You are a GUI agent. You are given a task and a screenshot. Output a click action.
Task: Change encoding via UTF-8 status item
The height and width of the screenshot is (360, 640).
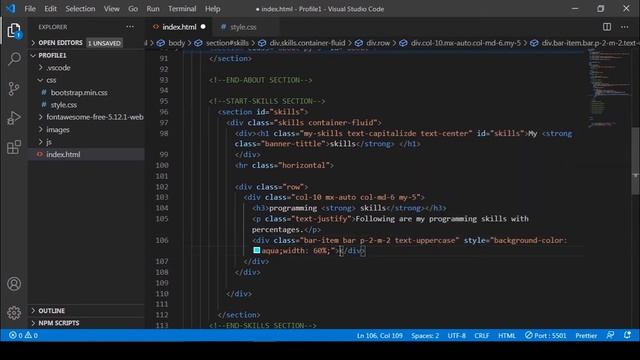[456, 336]
